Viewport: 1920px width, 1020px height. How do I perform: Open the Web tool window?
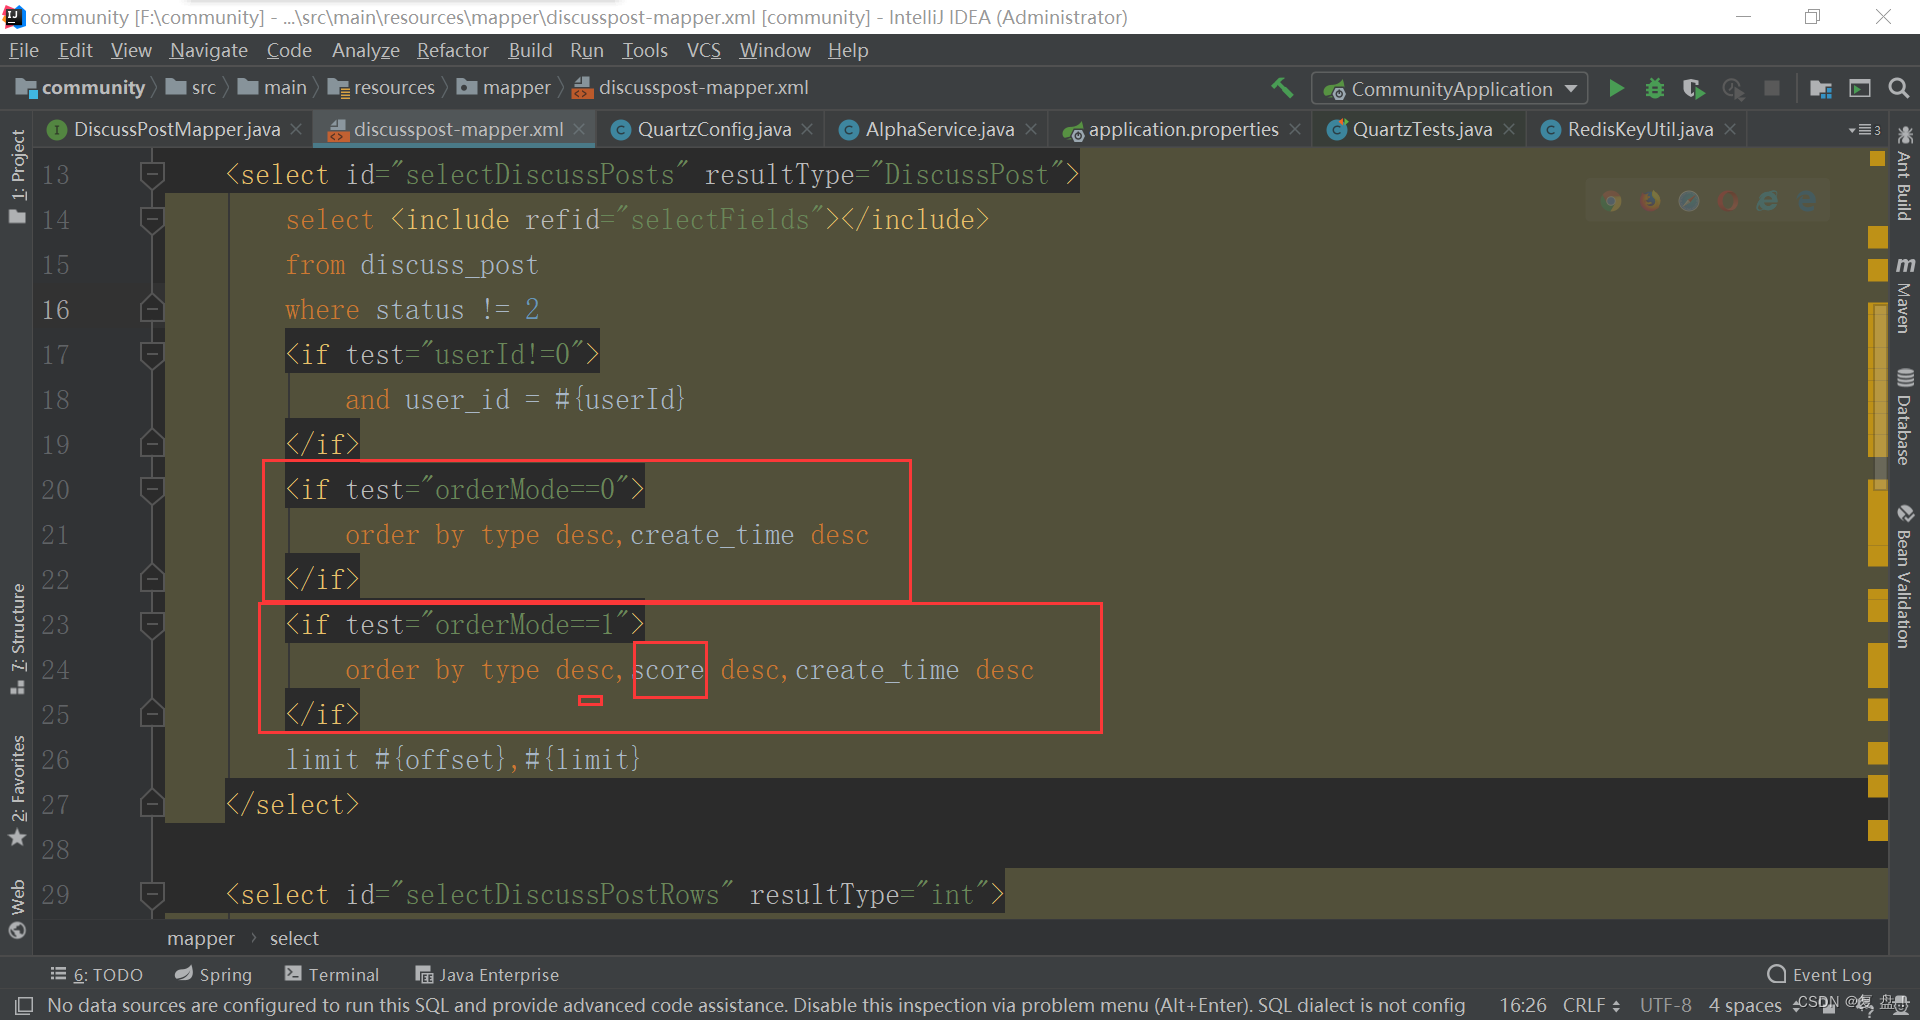click(x=17, y=909)
